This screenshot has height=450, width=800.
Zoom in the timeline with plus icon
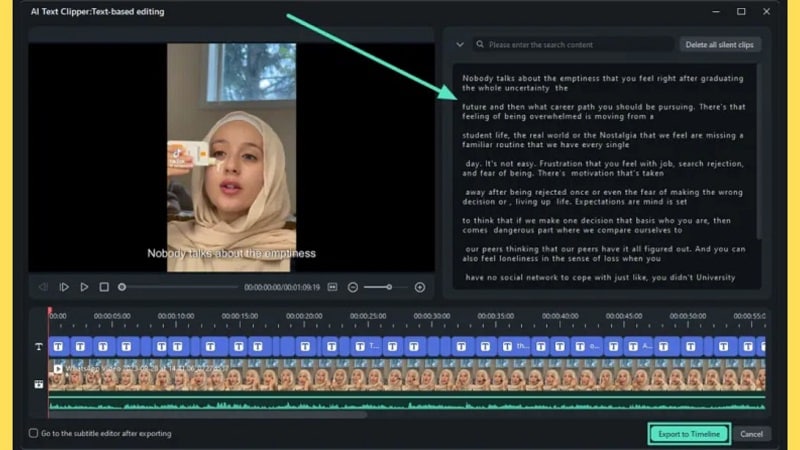coord(420,287)
